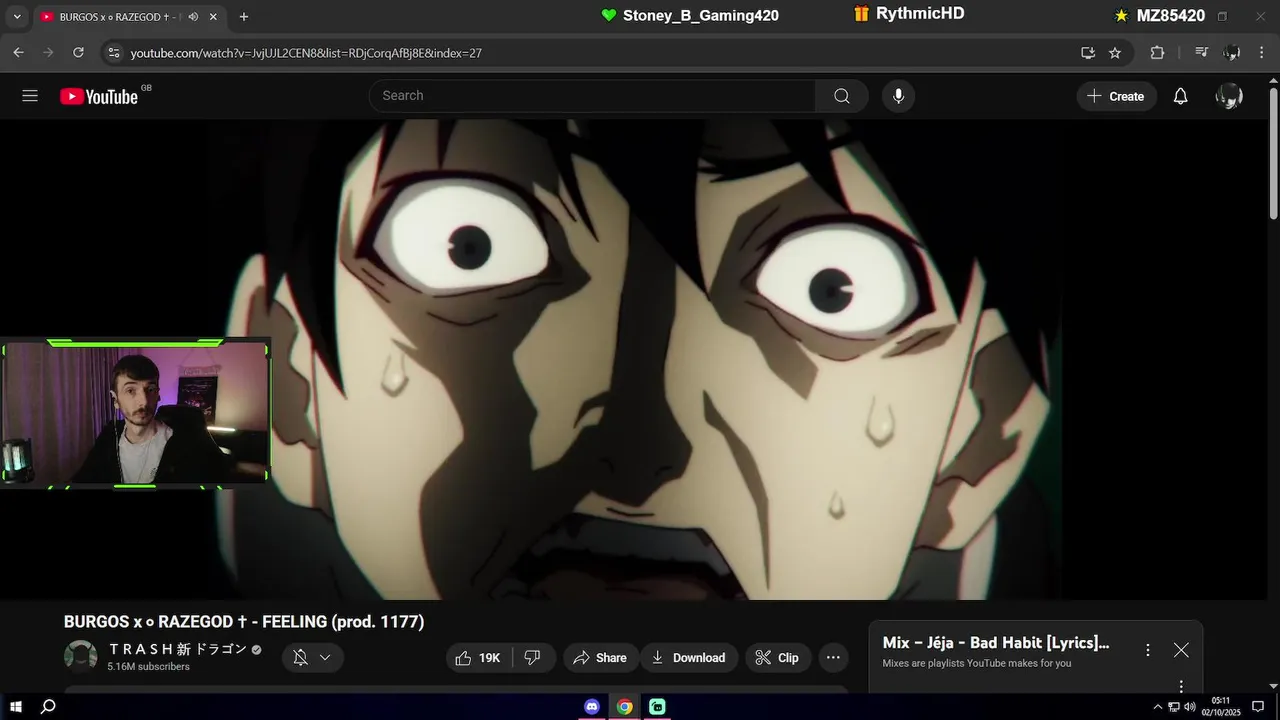Click the address bar URL
This screenshot has height=720, width=1280.
click(306, 53)
